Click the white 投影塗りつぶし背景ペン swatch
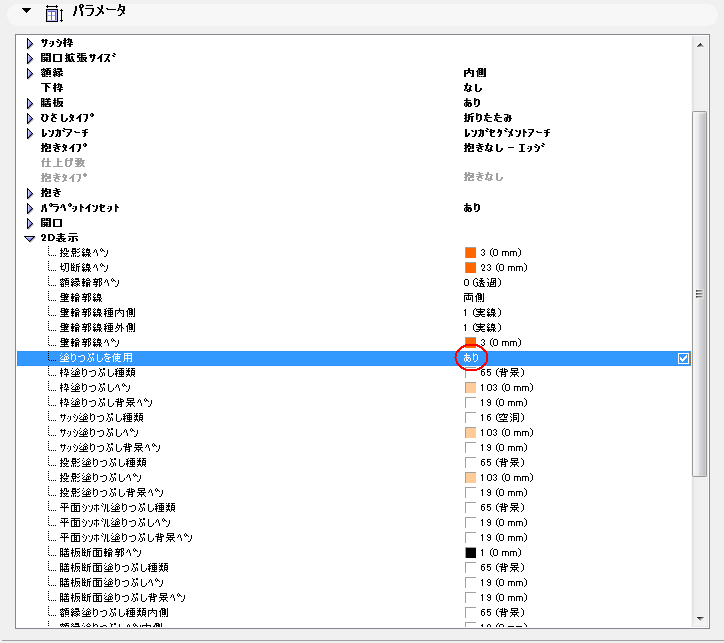Viewport: 724px width, 643px height. coord(470,493)
